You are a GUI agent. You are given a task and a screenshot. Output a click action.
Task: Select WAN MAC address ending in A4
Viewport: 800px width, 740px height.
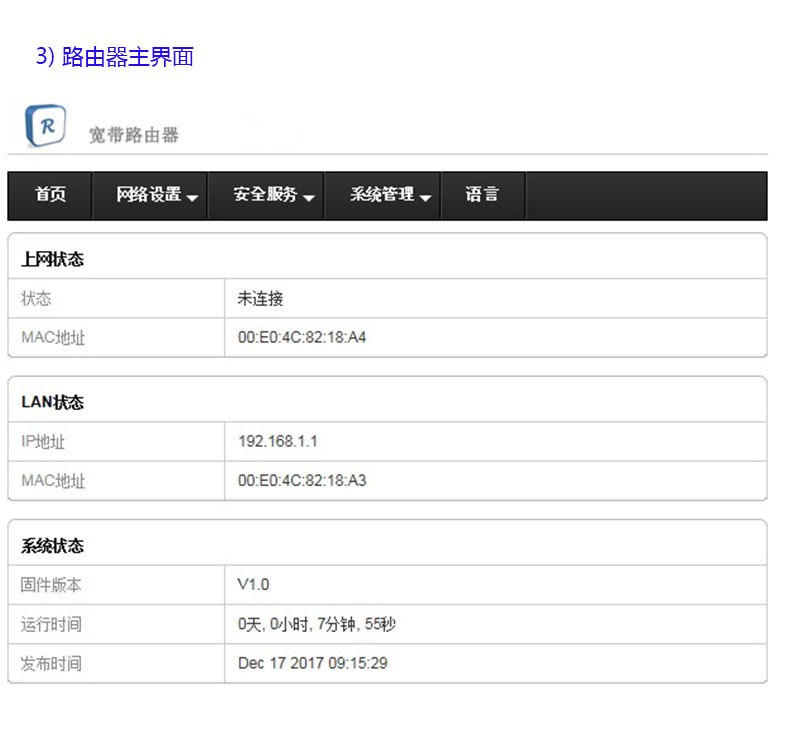point(302,337)
